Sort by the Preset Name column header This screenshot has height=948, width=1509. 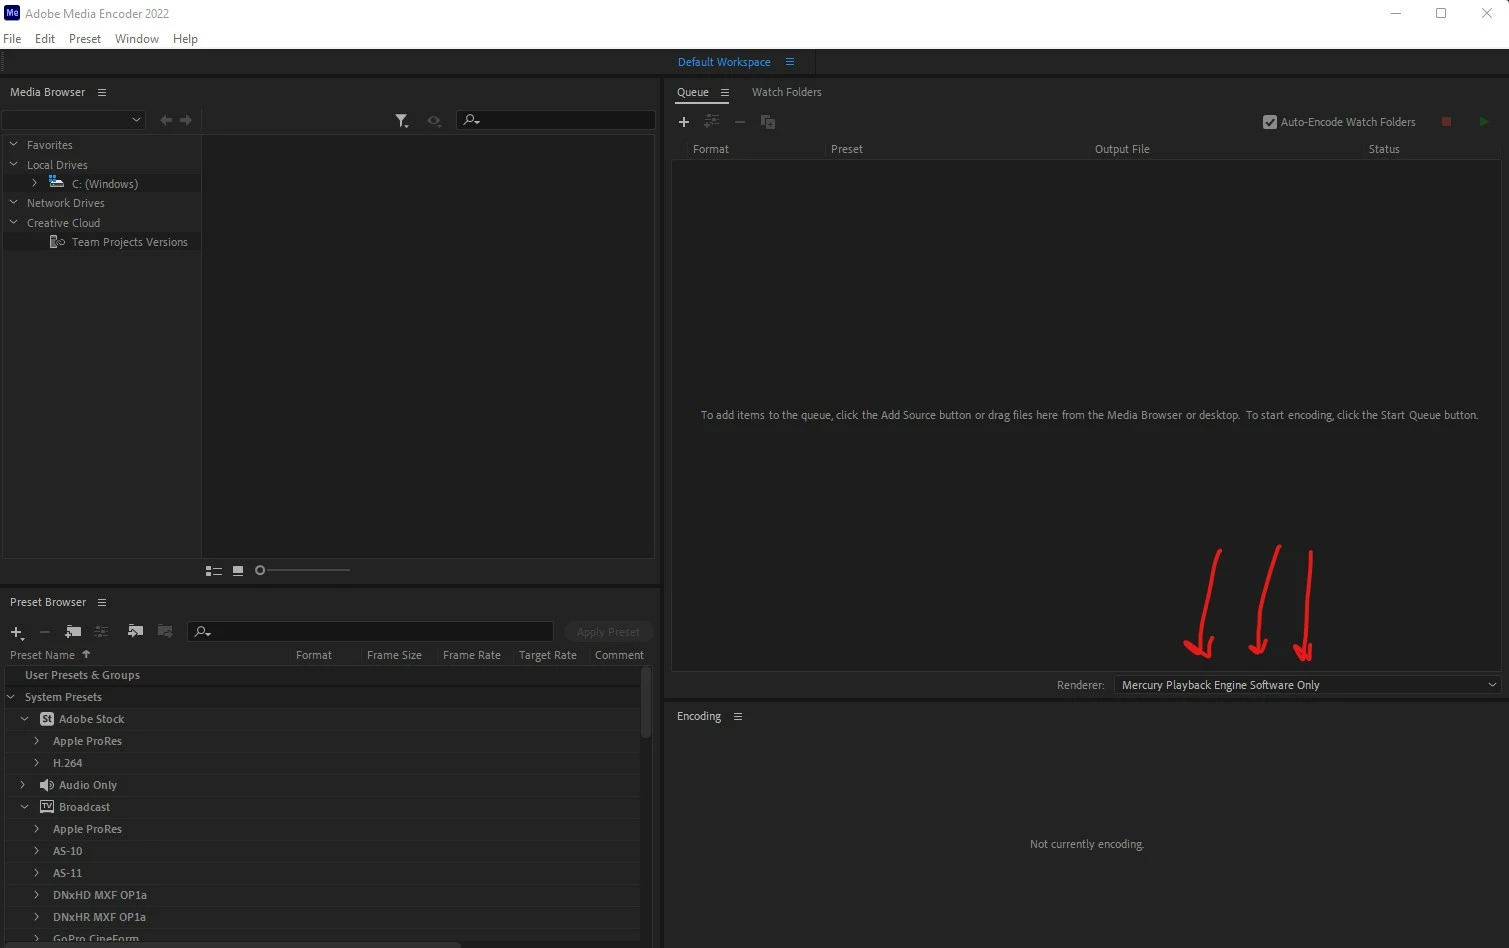tap(42, 655)
